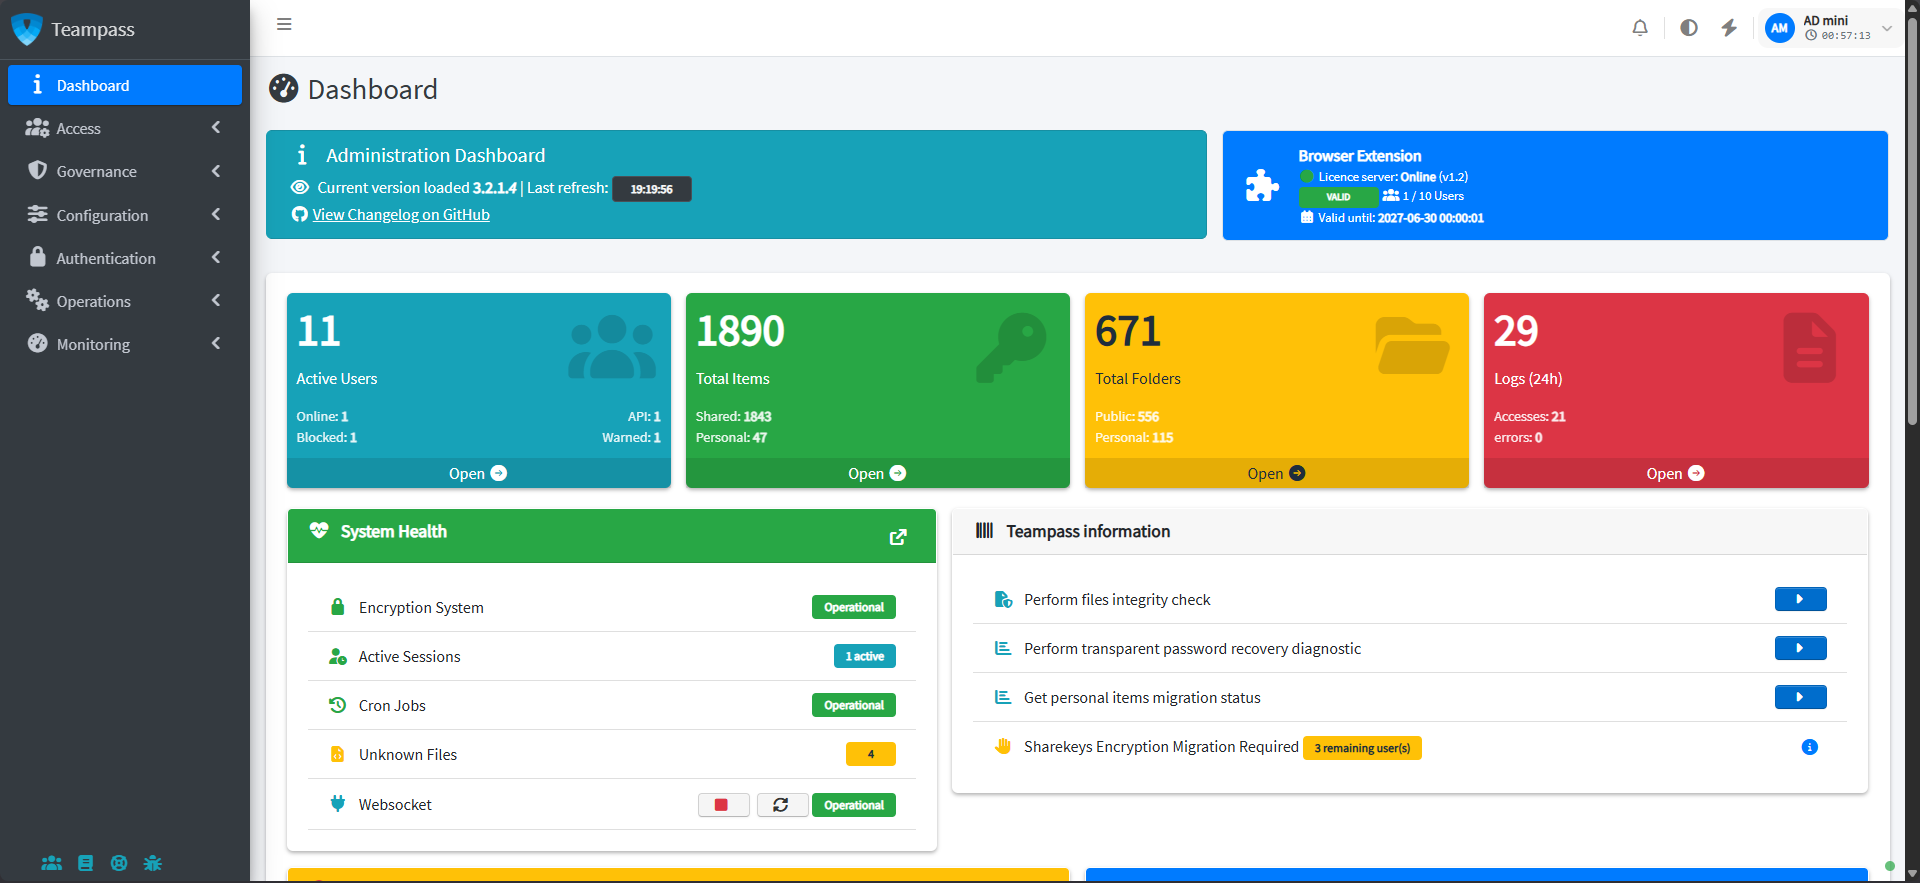This screenshot has width=1920, height=883.
Task: Click the book icon in sidebar footer
Action: (86, 863)
